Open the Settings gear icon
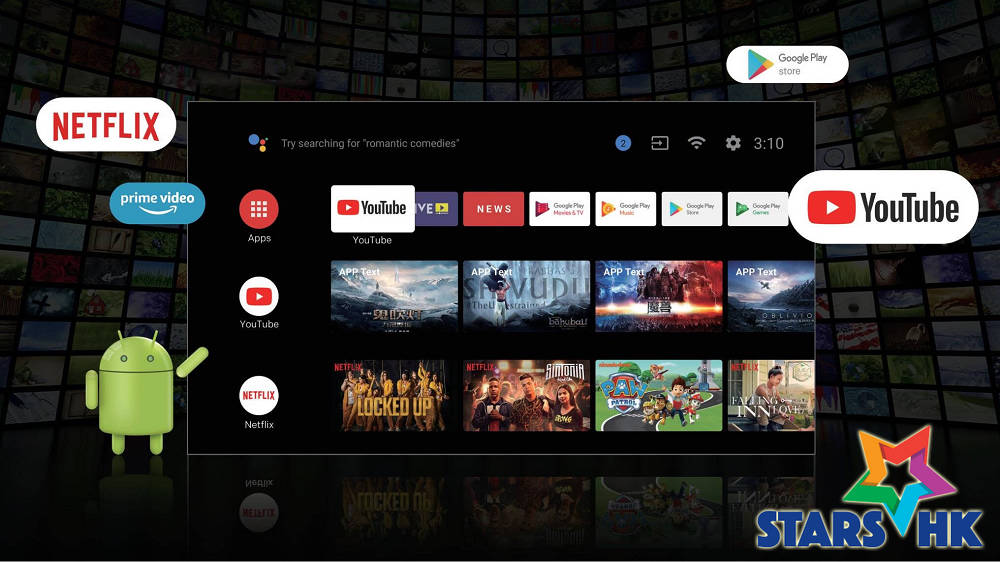Image resolution: width=1000 pixels, height=562 pixels. pos(733,143)
